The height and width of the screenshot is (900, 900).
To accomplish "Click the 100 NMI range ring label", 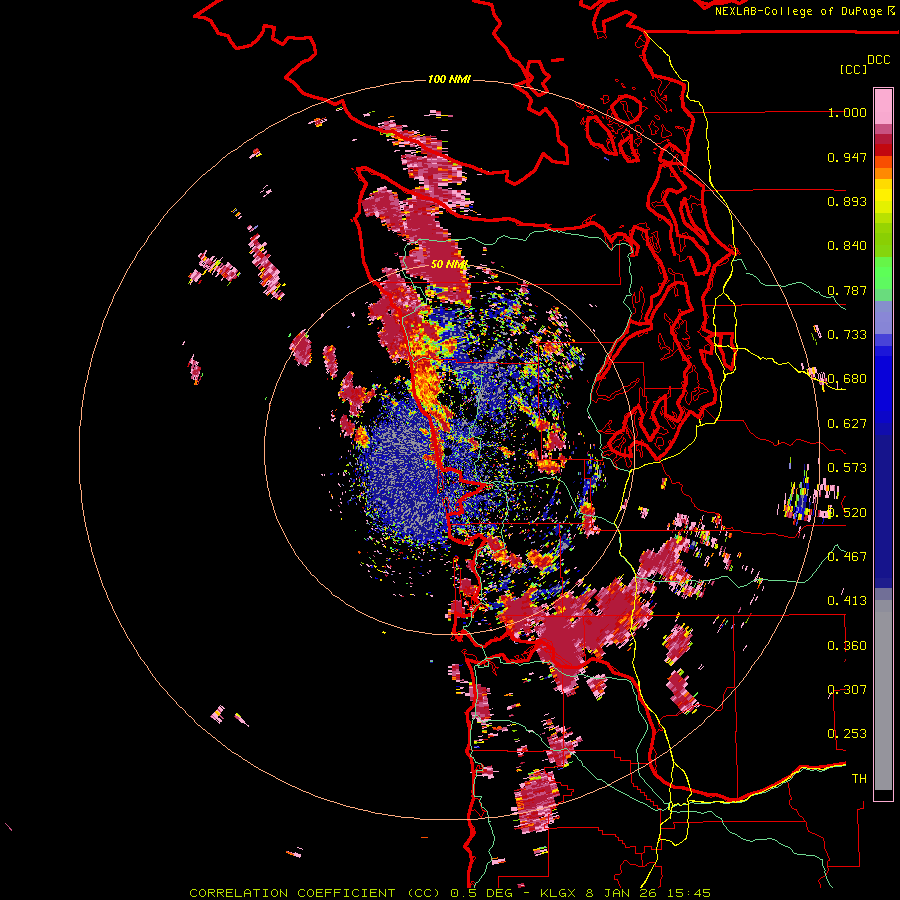I will pyautogui.click(x=449, y=79).
